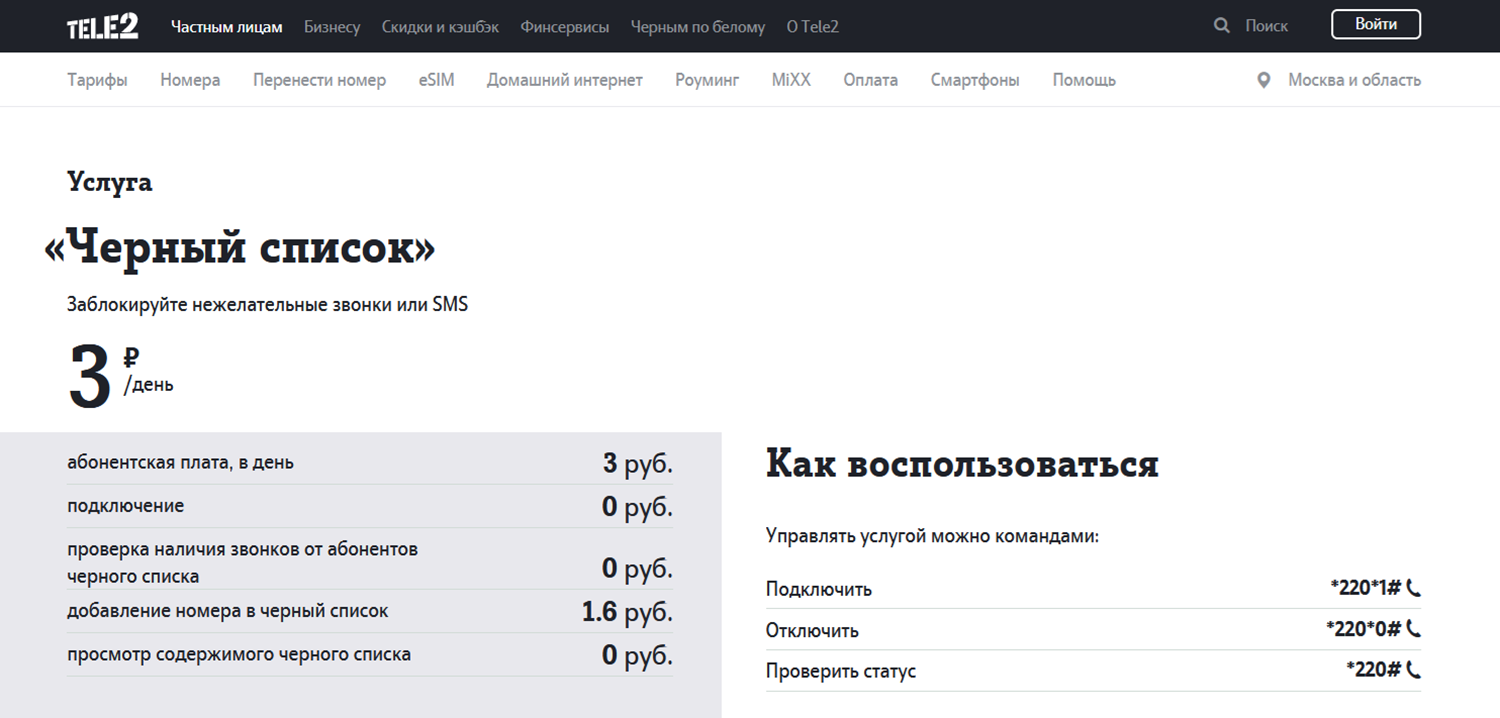Click просмотр содержимого черного списка row
This screenshot has width=1500, height=718.
click(x=370, y=655)
